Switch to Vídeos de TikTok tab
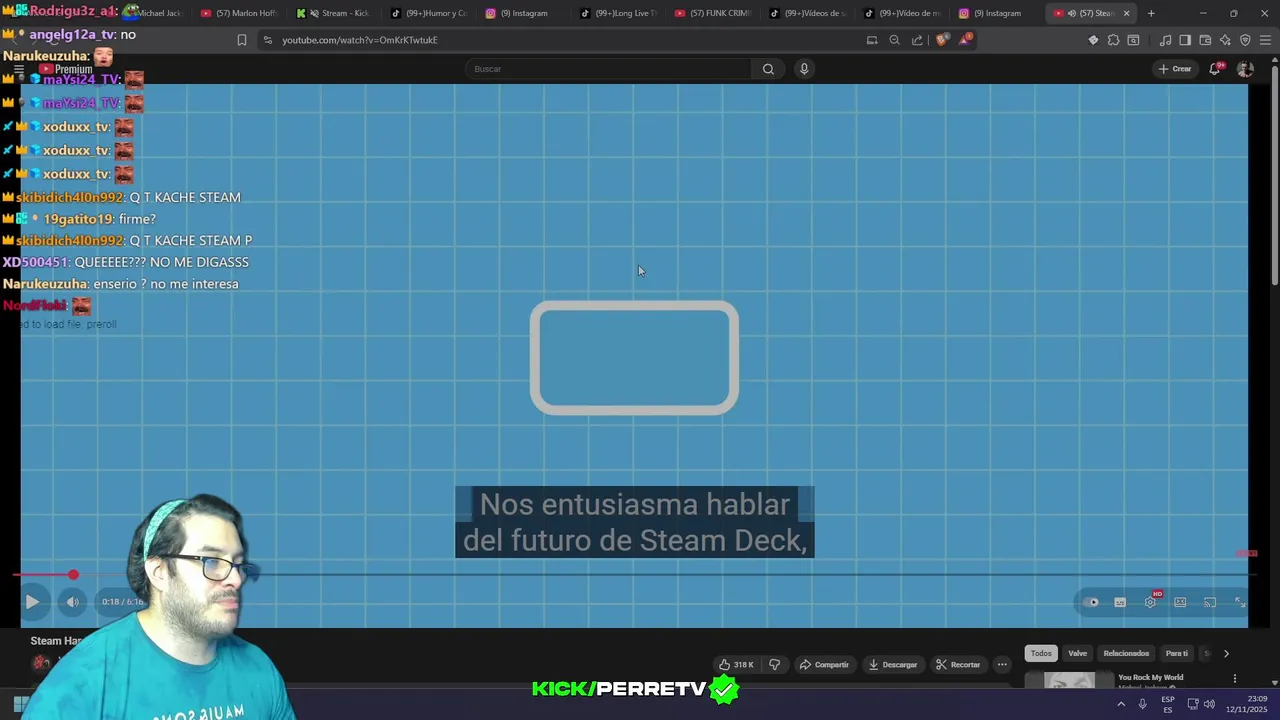This screenshot has width=1280, height=720. [807, 13]
